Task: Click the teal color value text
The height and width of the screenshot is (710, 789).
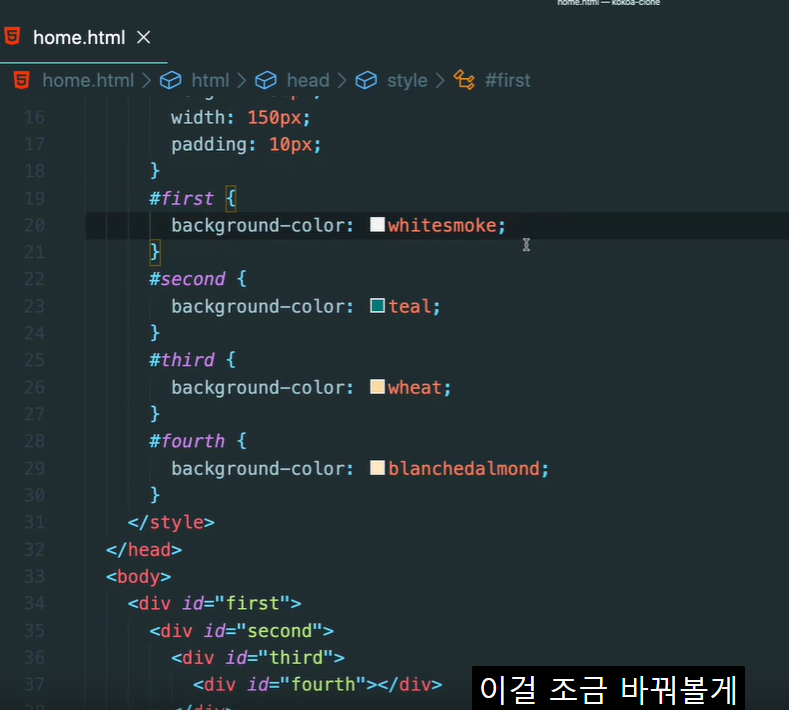Action: [410, 306]
